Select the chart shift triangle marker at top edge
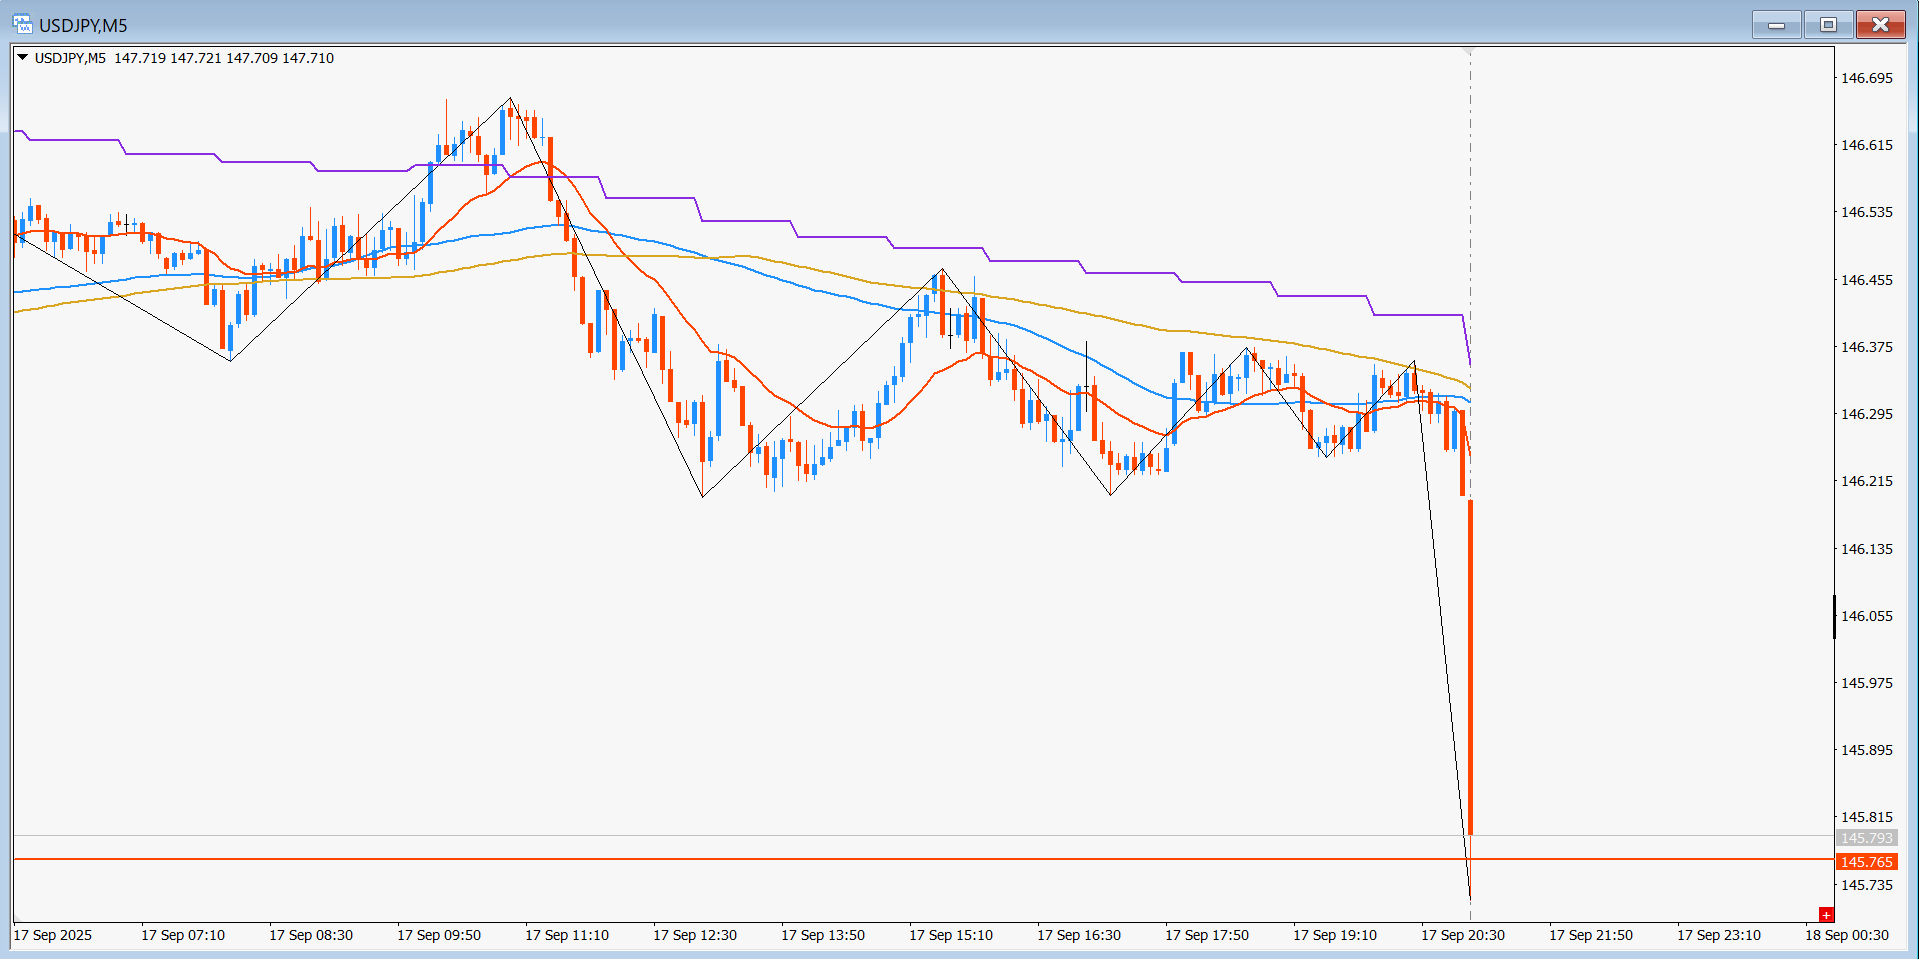This screenshot has width=1919, height=959. click(x=1469, y=51)
